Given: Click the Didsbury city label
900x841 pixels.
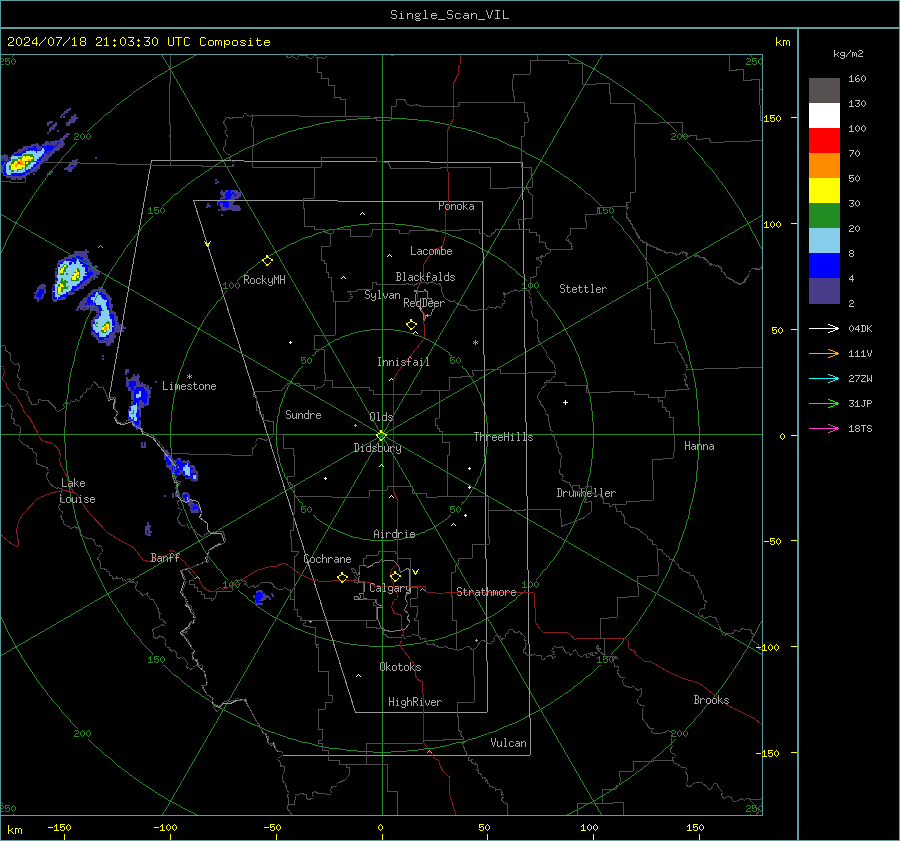Looking at the screenshot, I should pyautogui.click(x=377, y=448).
